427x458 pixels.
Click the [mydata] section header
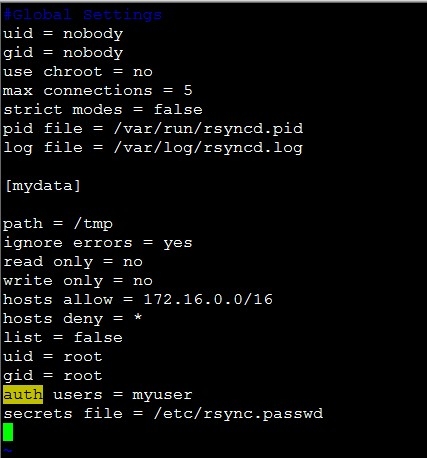(43, 186)
